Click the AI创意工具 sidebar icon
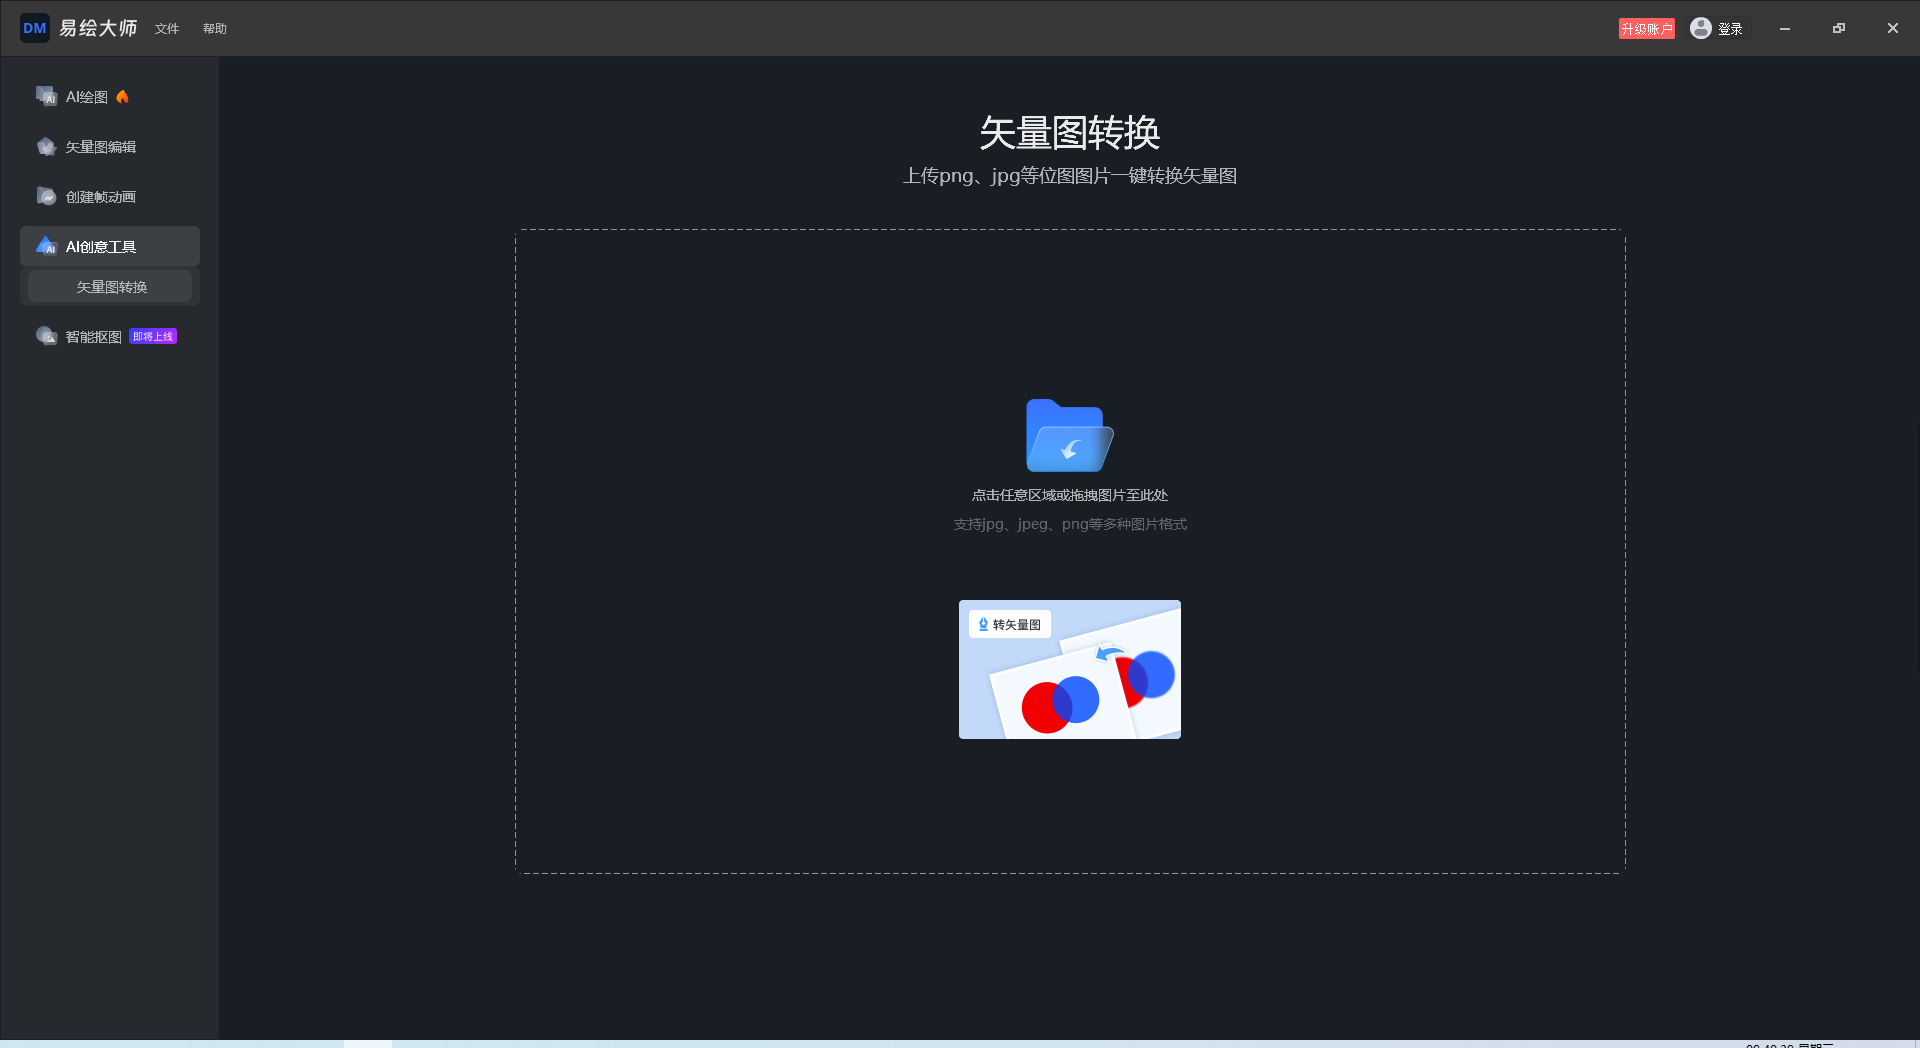The image size is (1920, 1048). click(46, 246)
